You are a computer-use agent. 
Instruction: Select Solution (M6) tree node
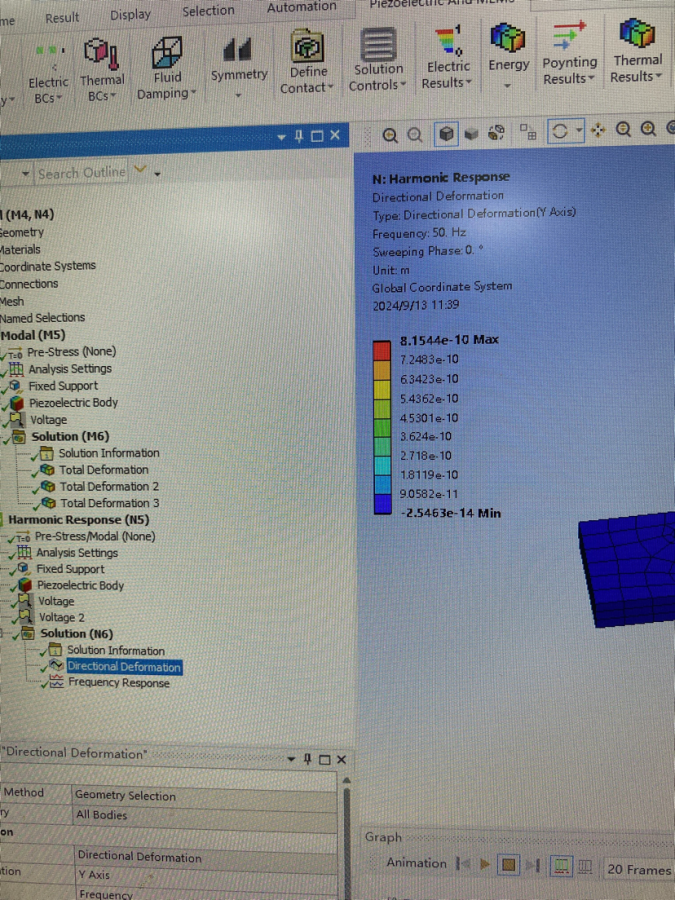coord(70,437)
